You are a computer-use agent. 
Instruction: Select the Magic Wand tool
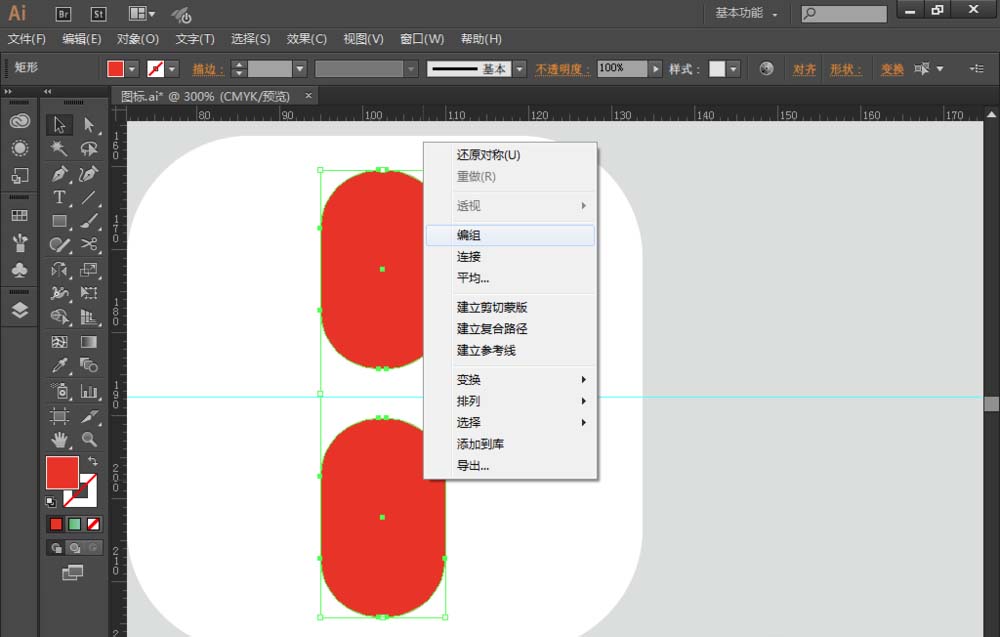[x=59, y=149]
